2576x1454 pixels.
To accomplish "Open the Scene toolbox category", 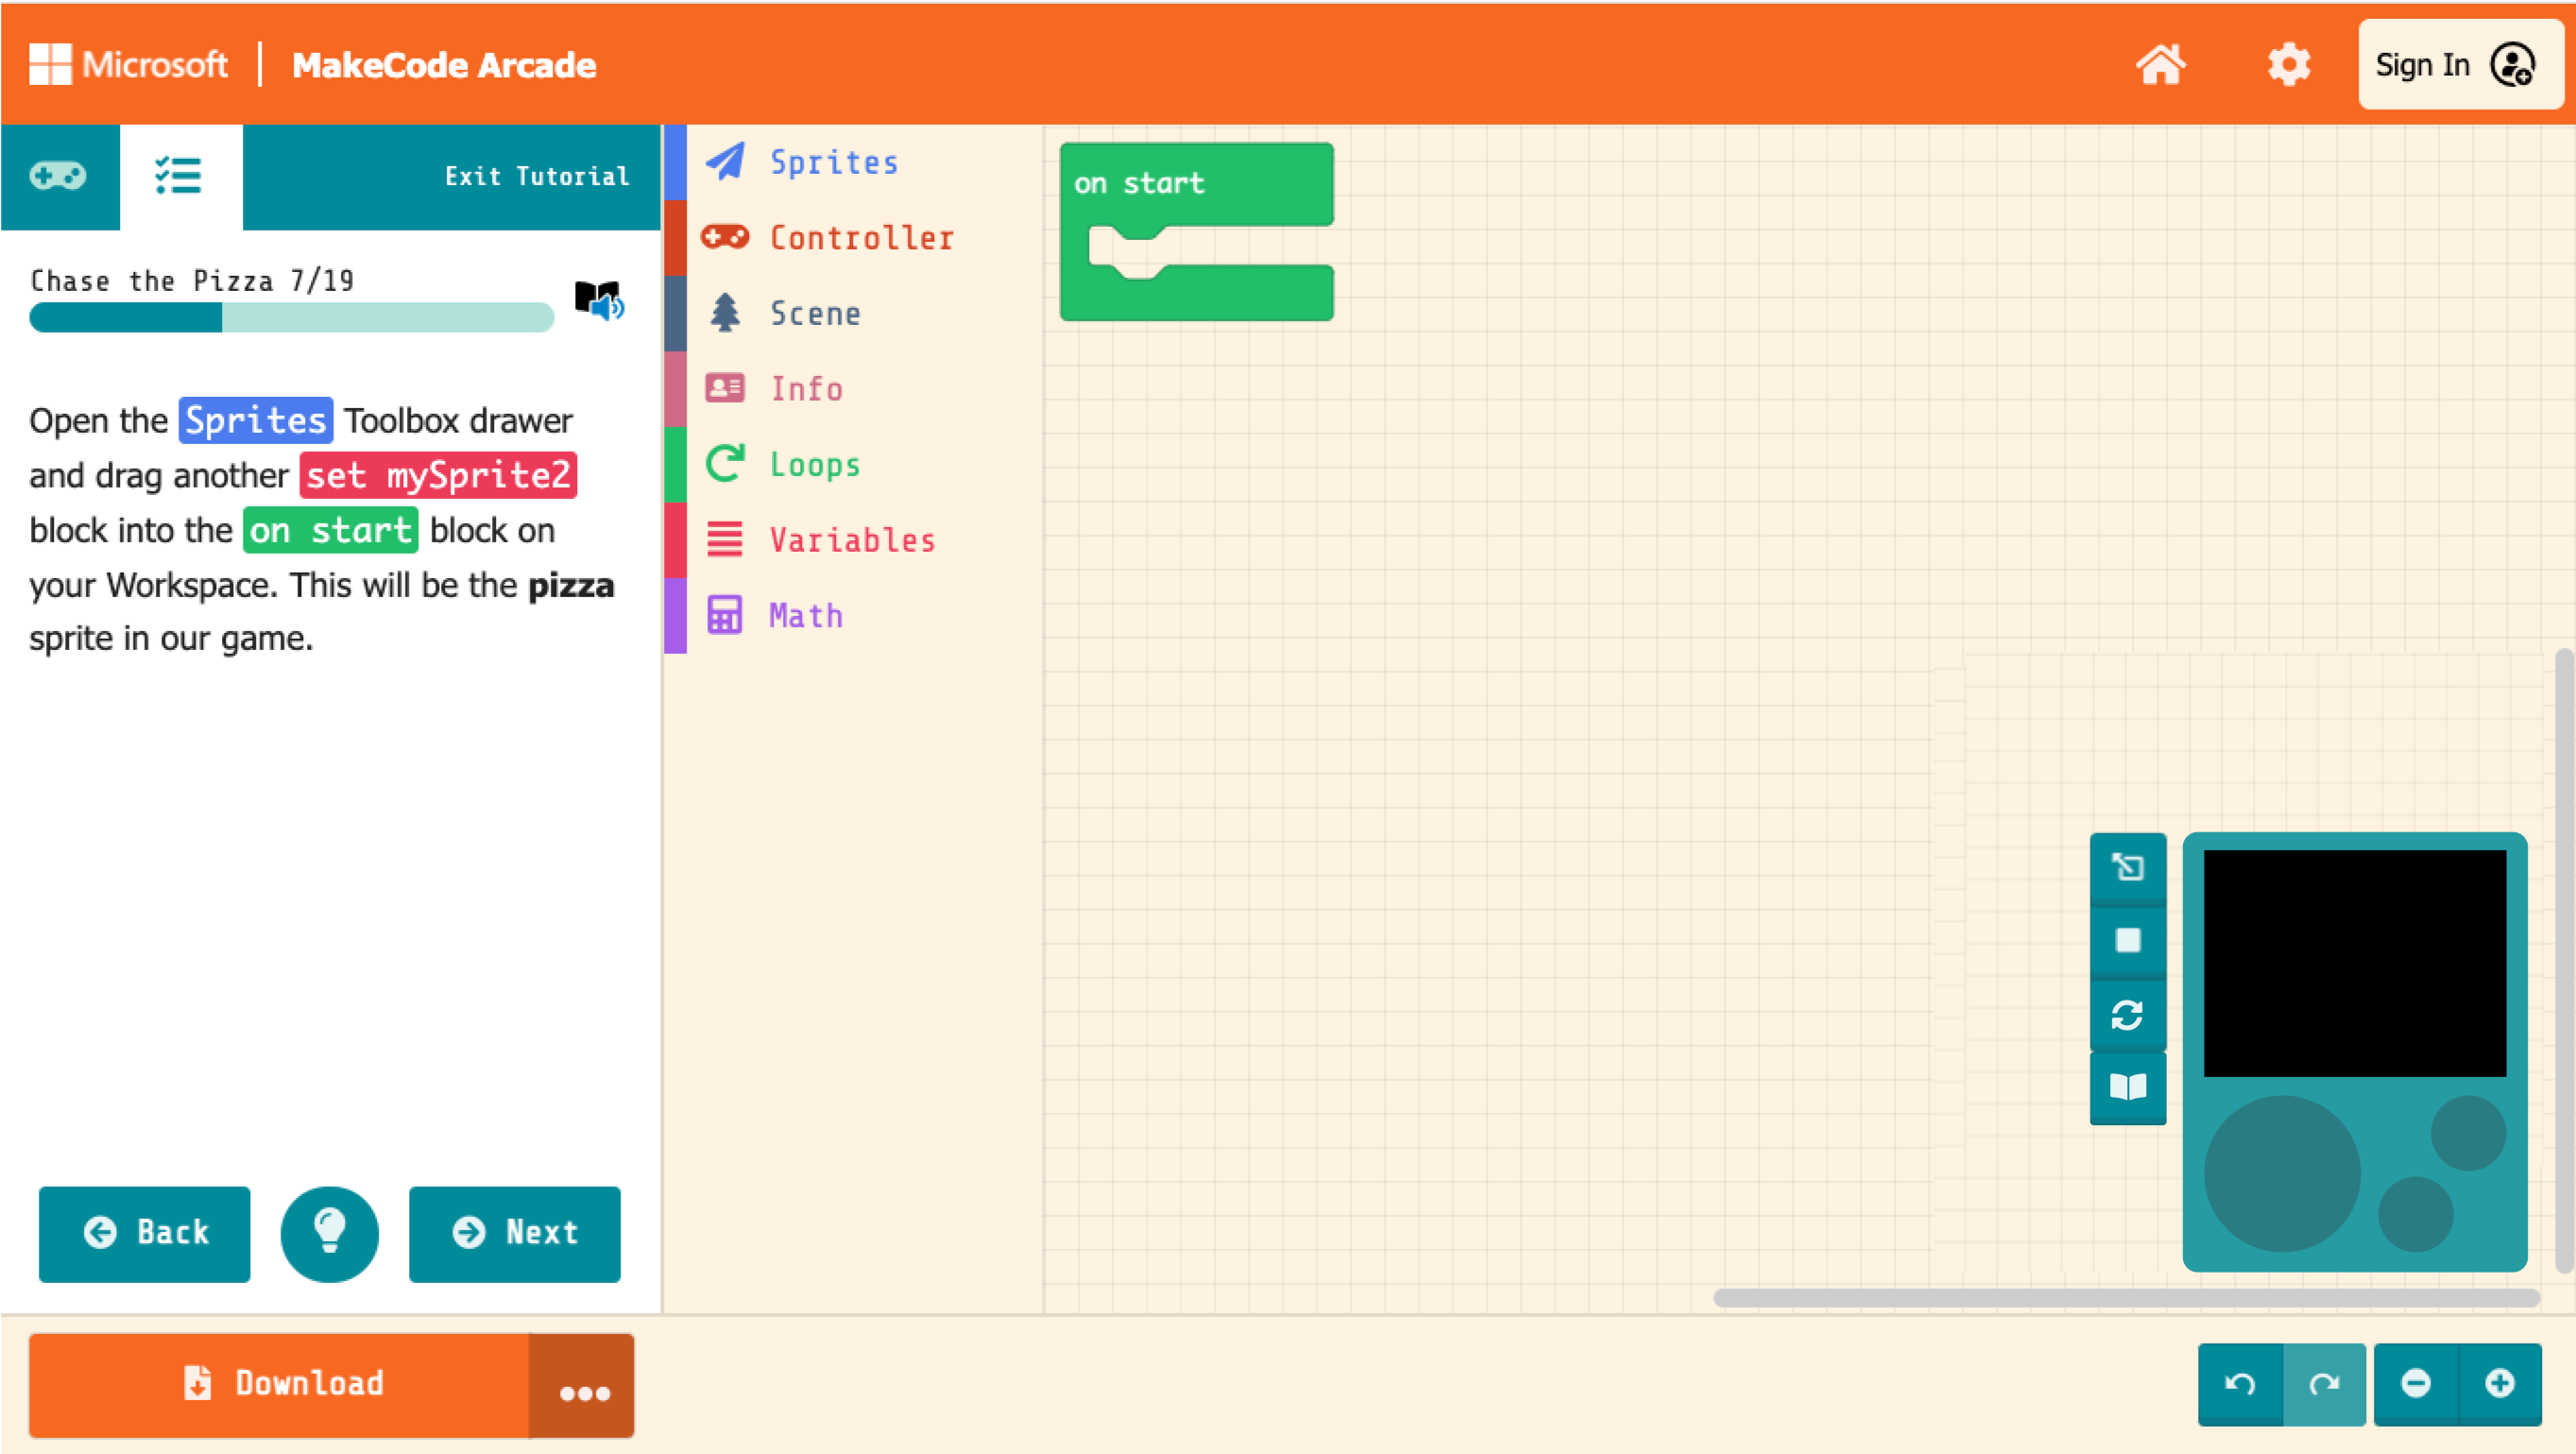I will pyautogui.click(x=854, y=313).
